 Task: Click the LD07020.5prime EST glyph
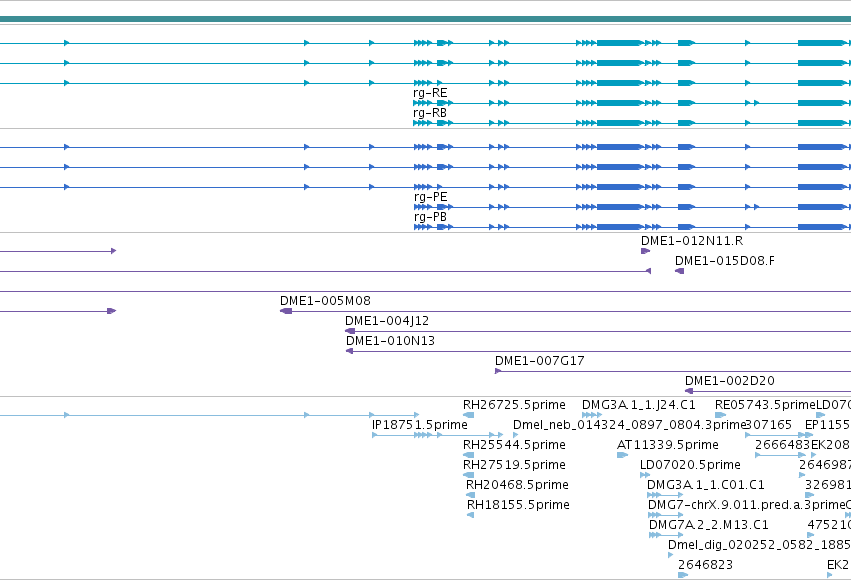click(645, 475)
